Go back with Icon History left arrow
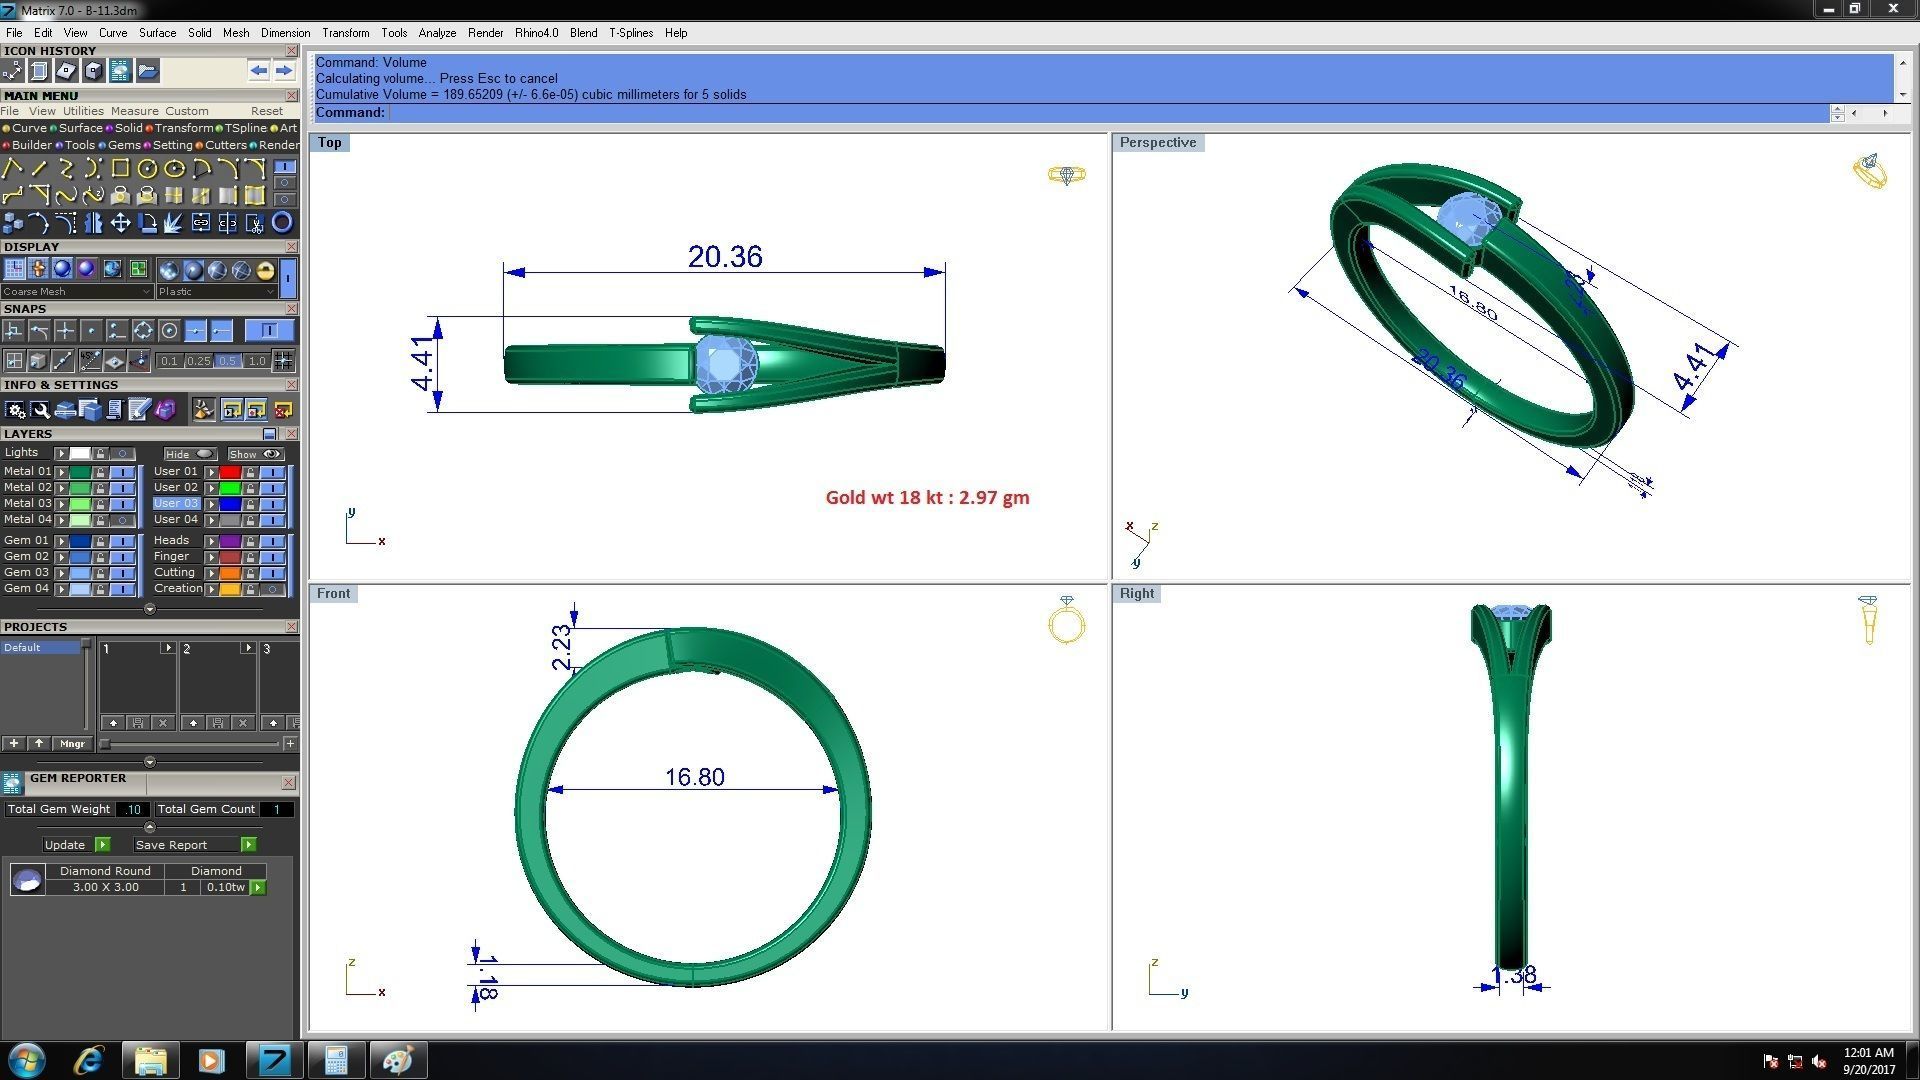 (259, 70)
